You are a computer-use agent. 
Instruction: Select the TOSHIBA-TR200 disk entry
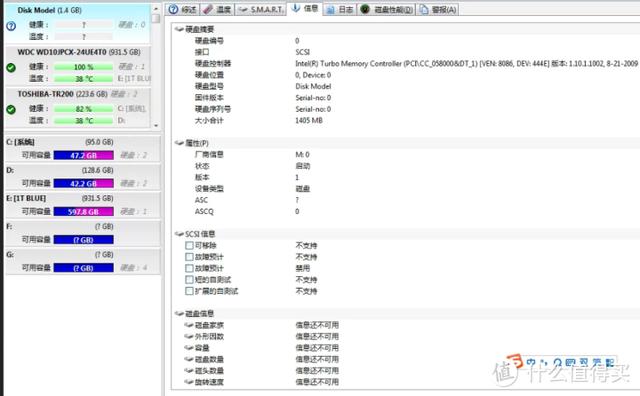click(78, 107)
